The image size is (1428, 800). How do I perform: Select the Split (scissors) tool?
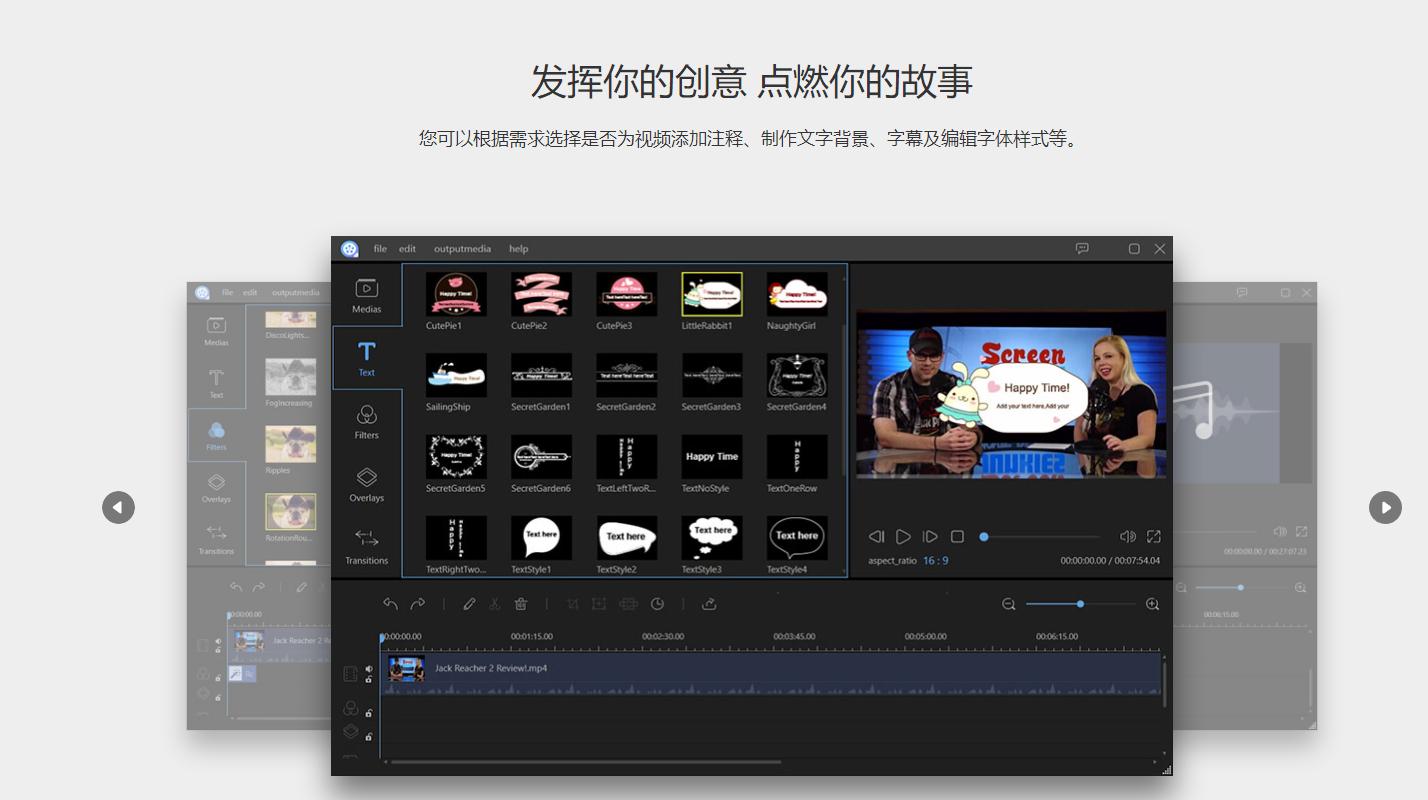point(495,604)
